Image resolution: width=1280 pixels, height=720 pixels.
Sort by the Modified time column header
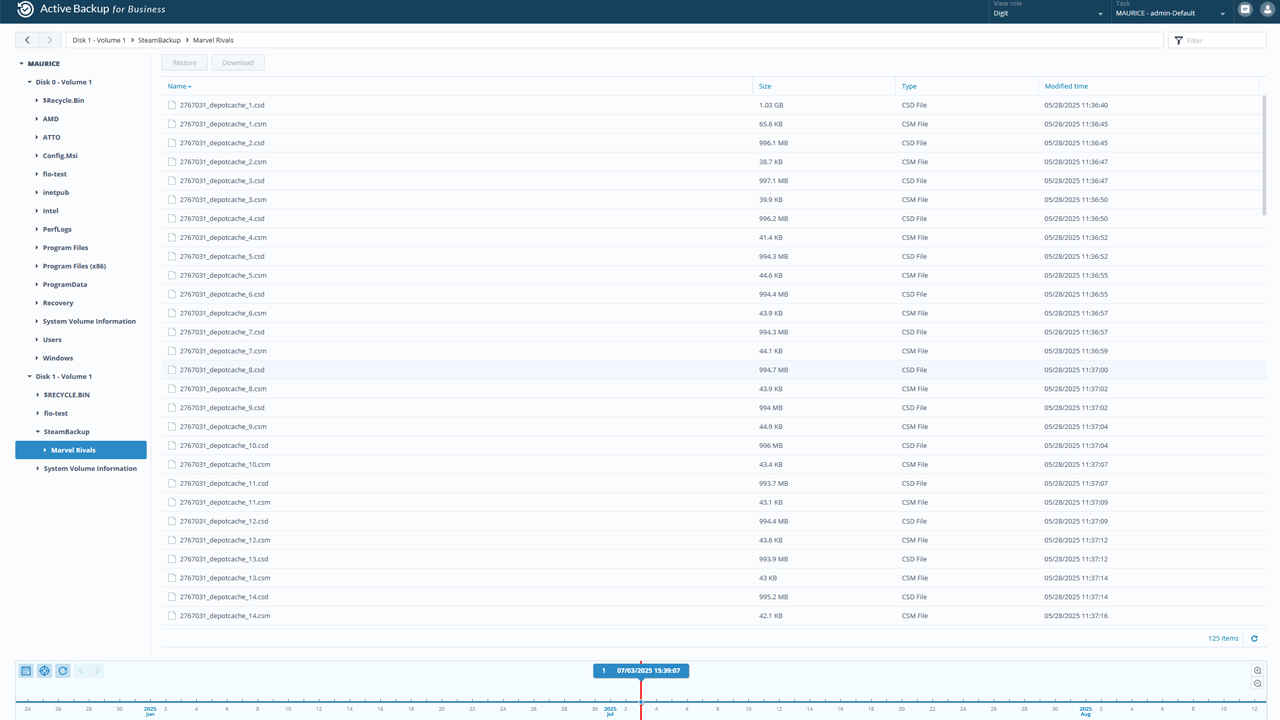click(1066, 86)
